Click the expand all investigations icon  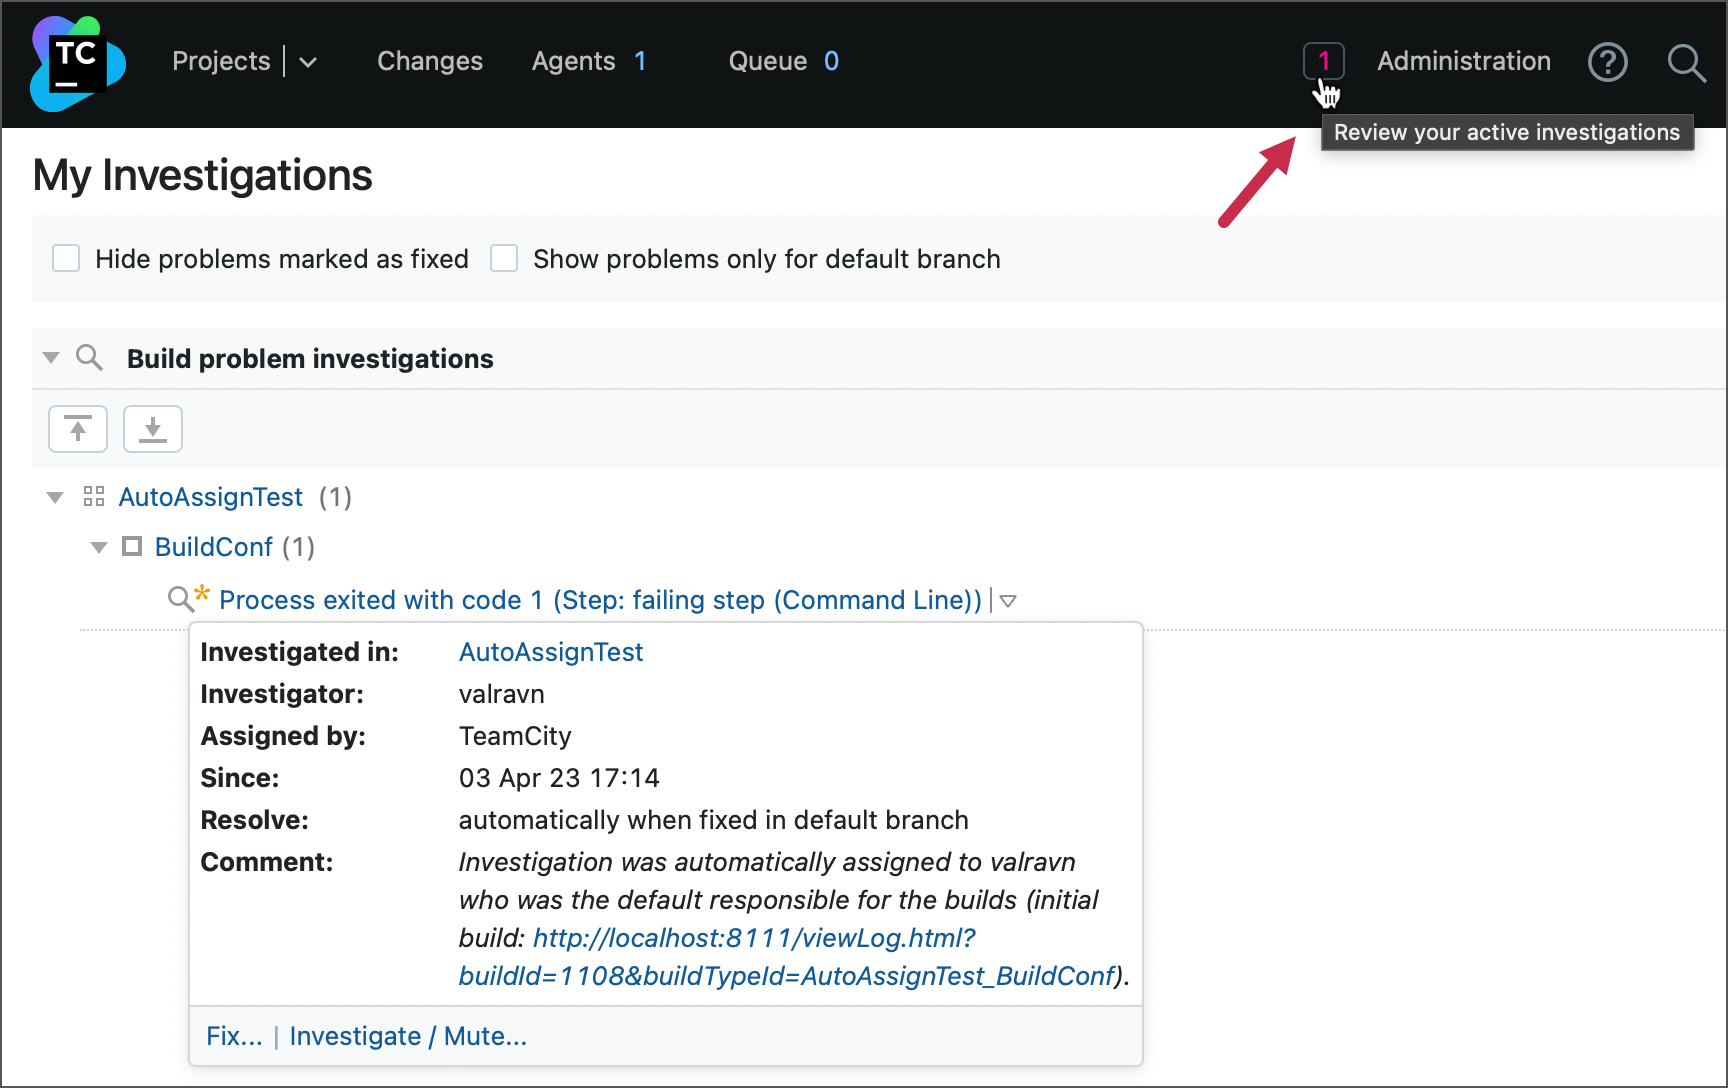[152, 428]
